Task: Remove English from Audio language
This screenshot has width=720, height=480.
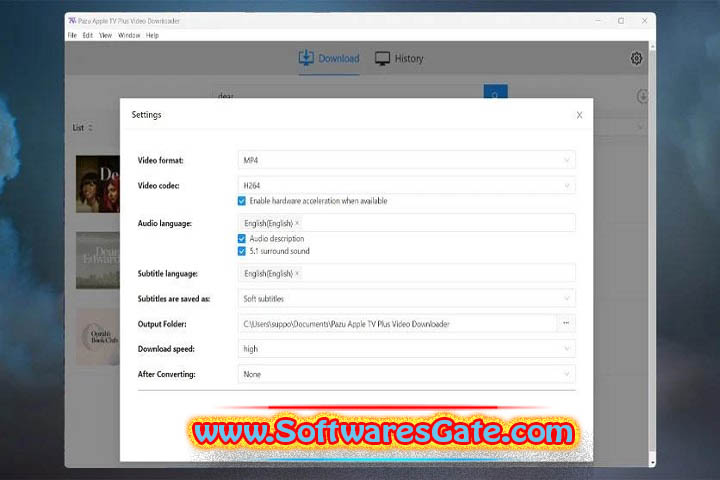Action: click(x=297, y=223)
